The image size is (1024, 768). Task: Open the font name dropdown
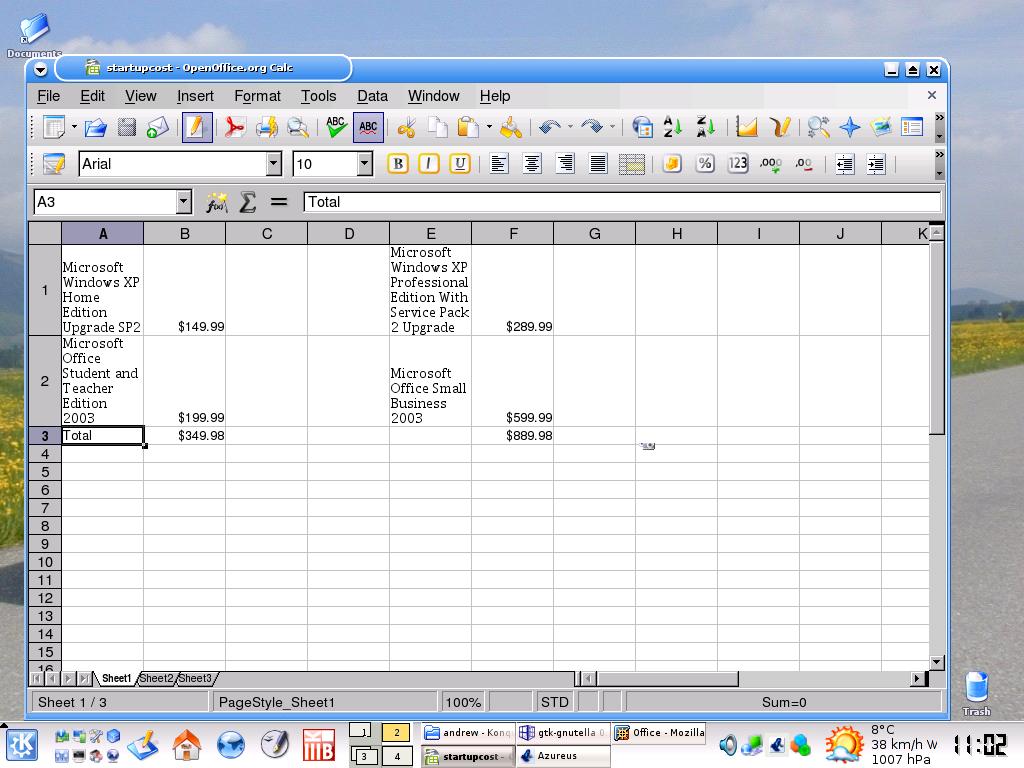(x=273, y=164)
